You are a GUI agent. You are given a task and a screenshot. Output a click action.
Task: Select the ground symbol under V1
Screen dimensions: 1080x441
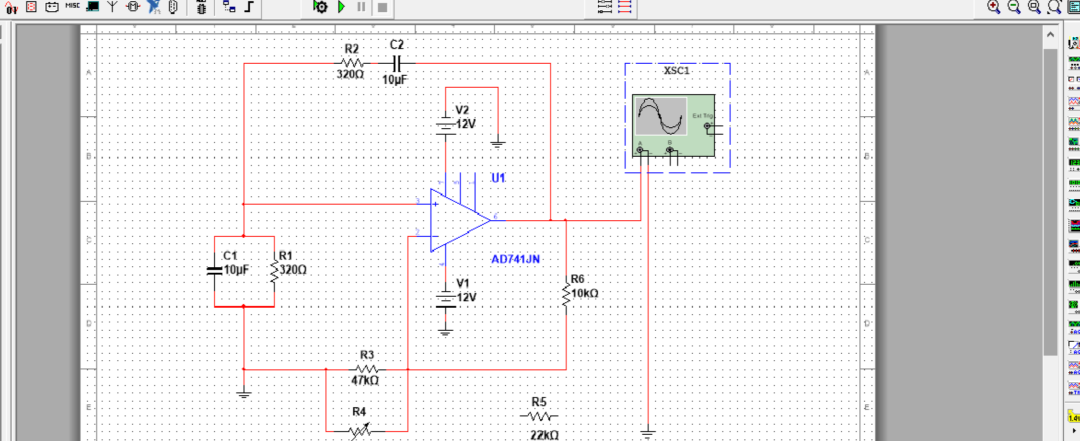[x=445, y=332]
